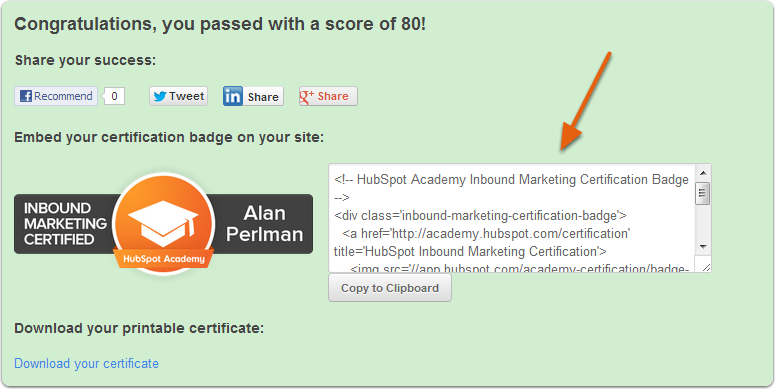Click the Twitter bird icon
This screenshot has width=775, height=389.
coord(160,96)
